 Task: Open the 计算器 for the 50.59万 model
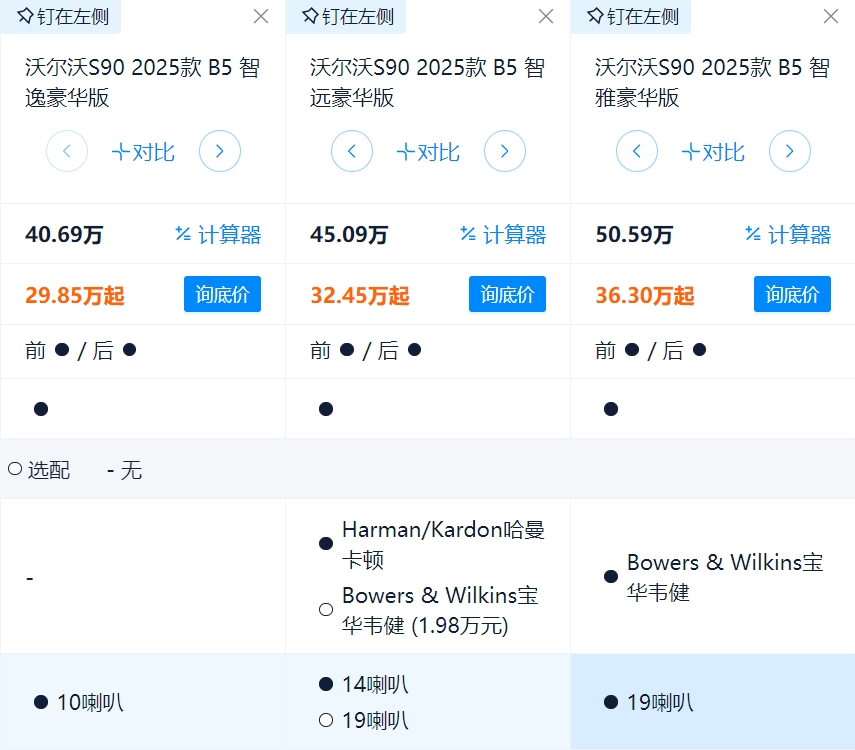click(x=788, y=235)
